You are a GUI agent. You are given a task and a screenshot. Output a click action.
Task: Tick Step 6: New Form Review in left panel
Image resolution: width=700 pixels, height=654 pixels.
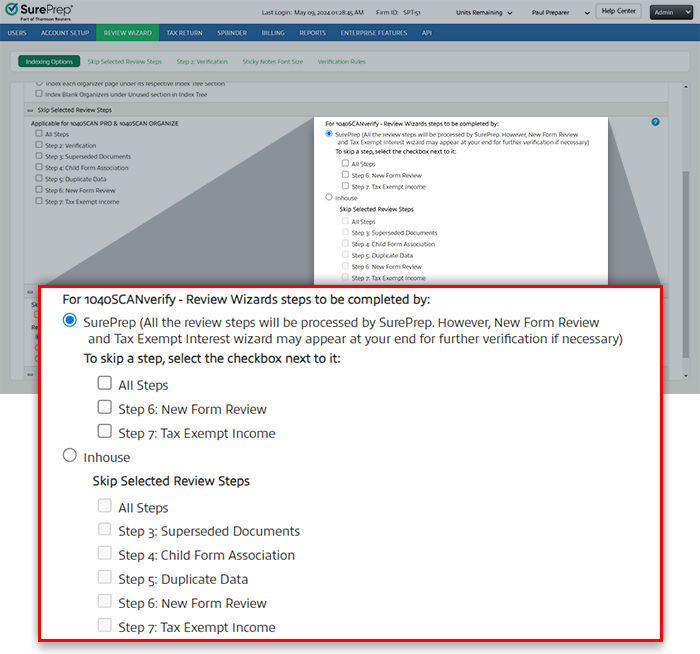tap(38, 190)
